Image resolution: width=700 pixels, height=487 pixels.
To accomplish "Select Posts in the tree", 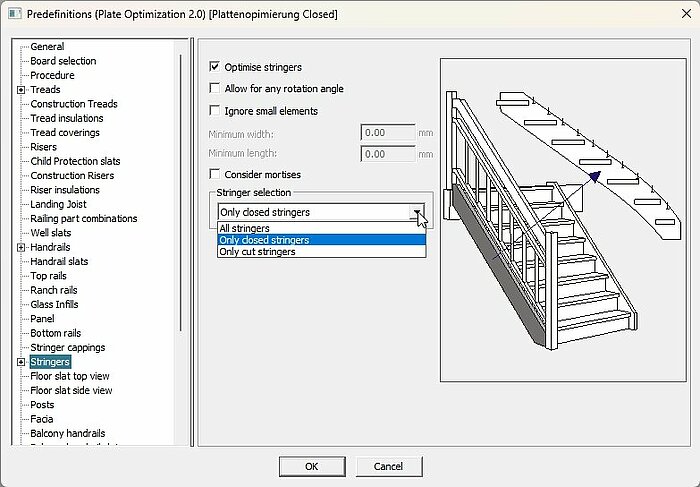I will click(x=42, y=404).
